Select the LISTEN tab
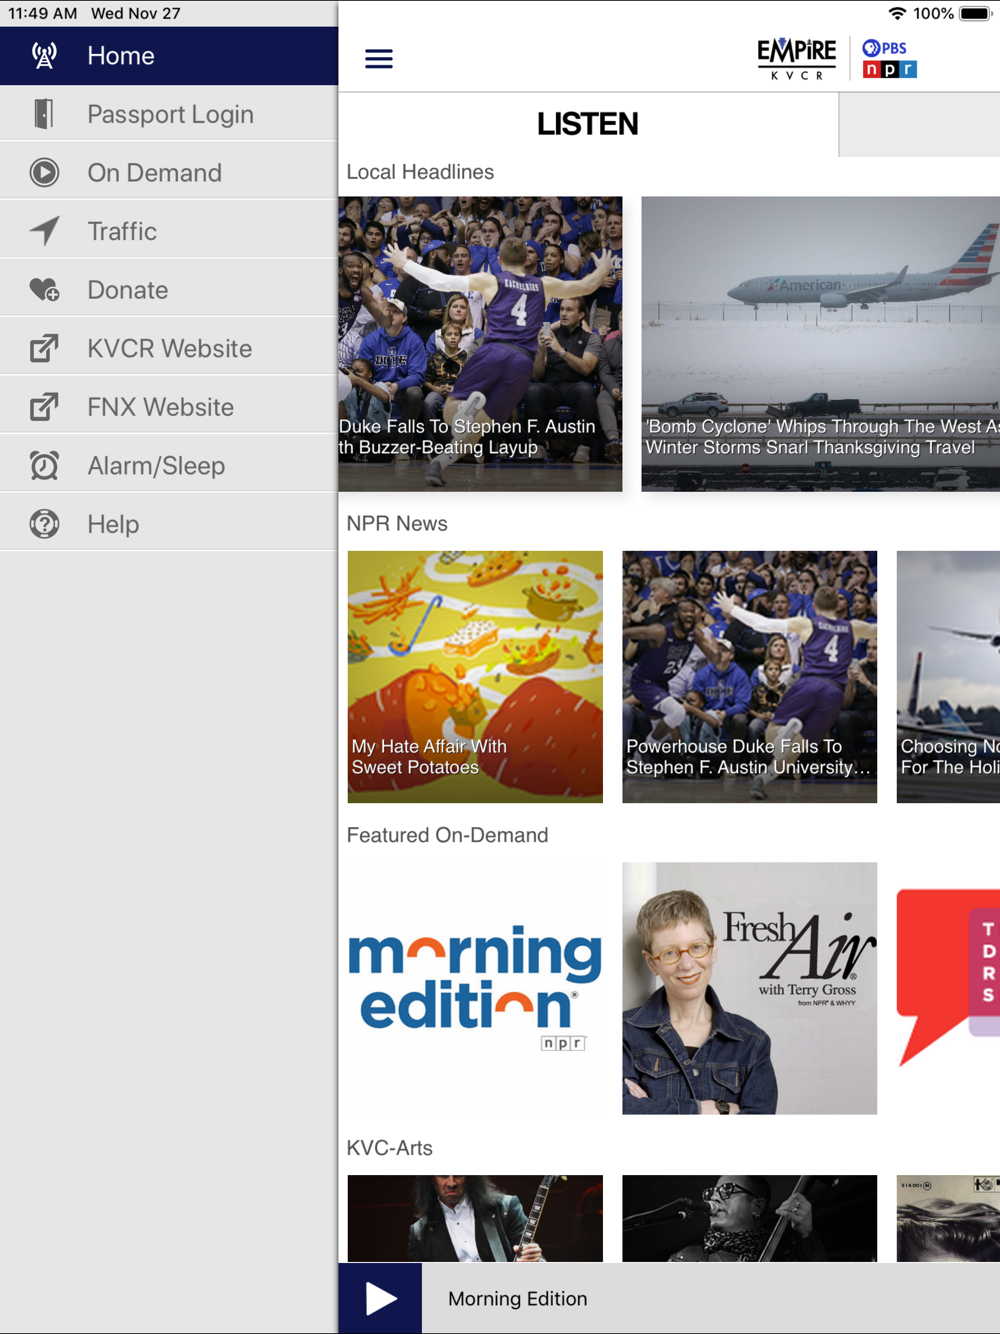 coord(588,124)
